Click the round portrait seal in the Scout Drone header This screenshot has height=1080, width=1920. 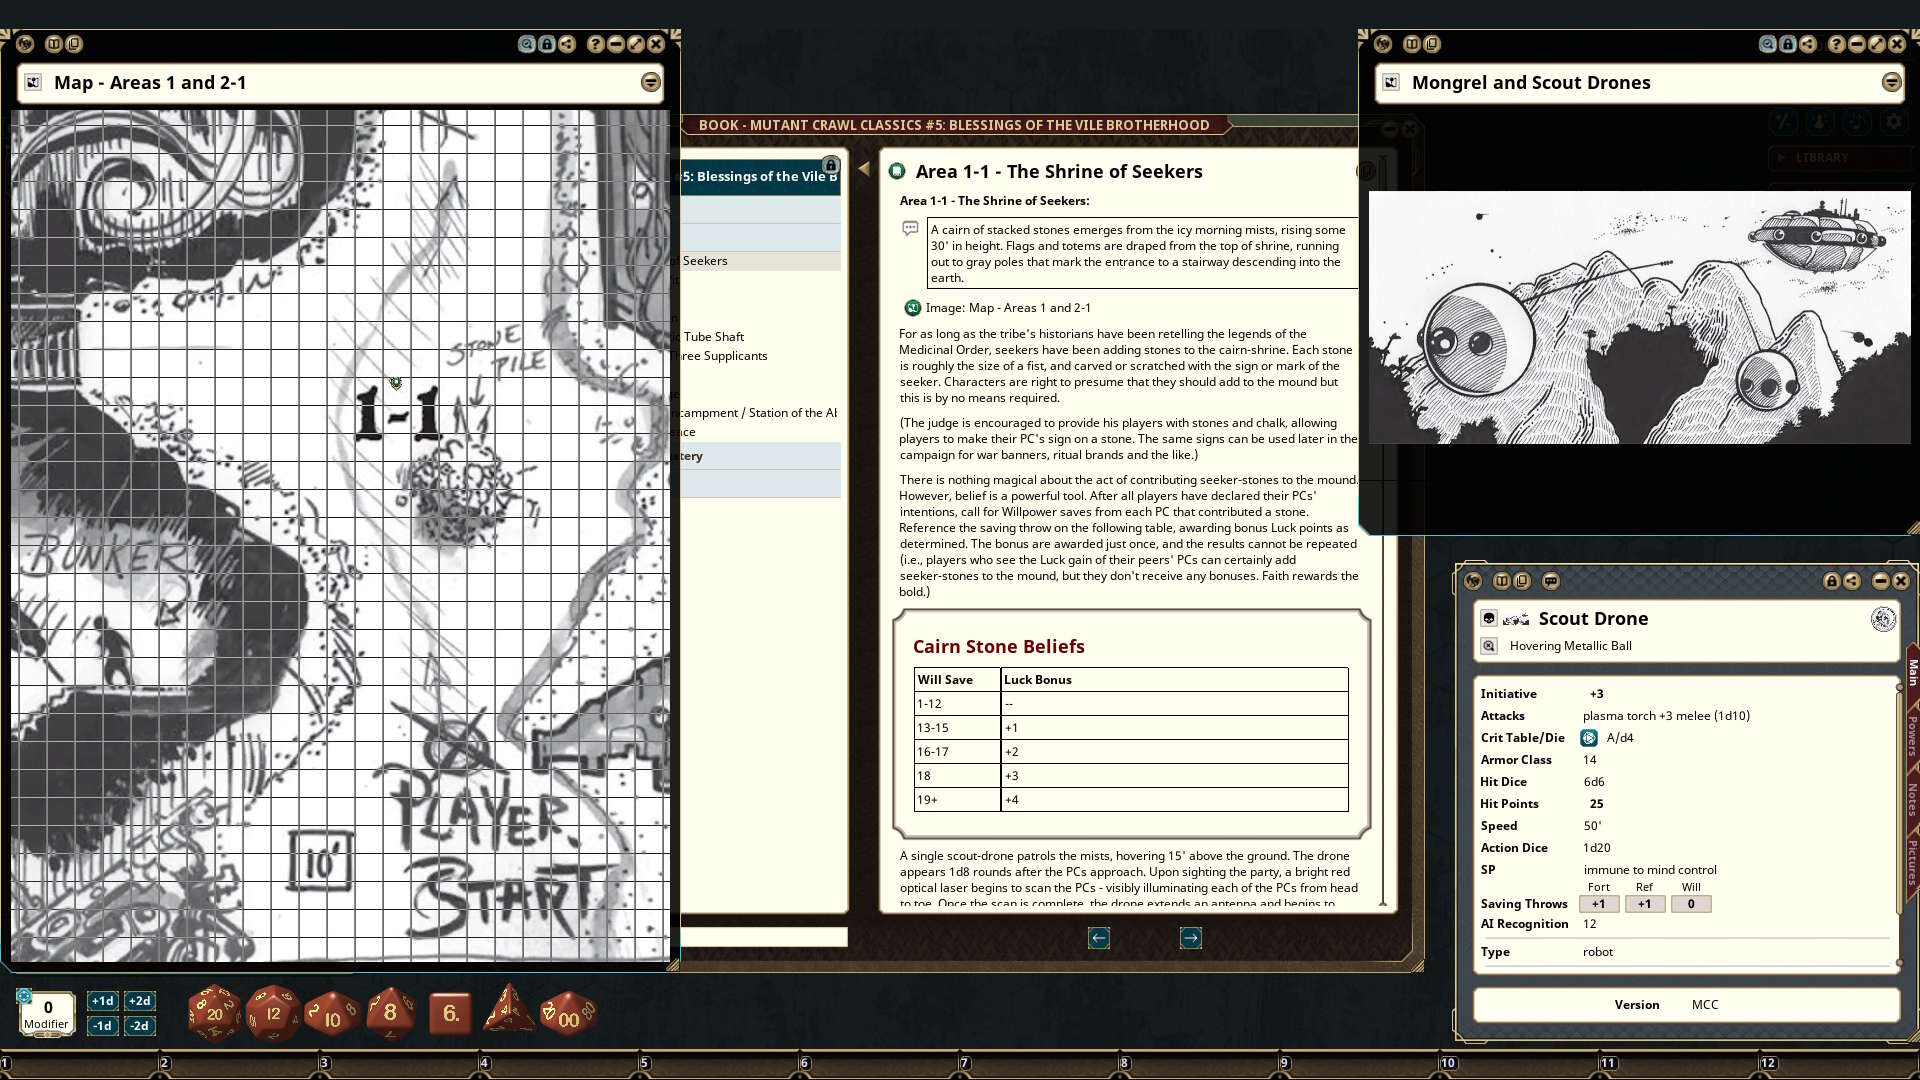[x=1883, y=619]
